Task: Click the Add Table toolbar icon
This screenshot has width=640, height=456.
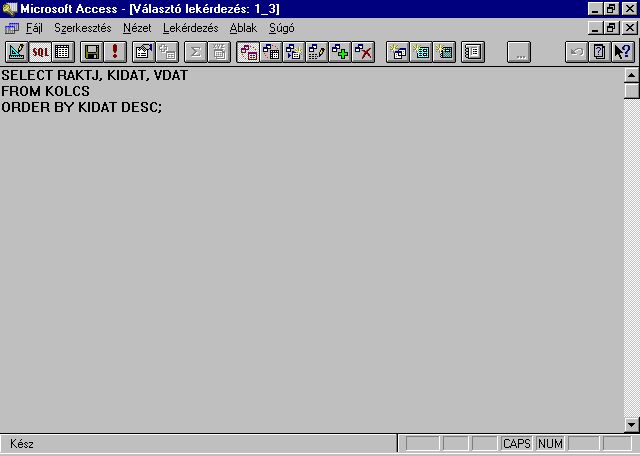Action: 167,52
